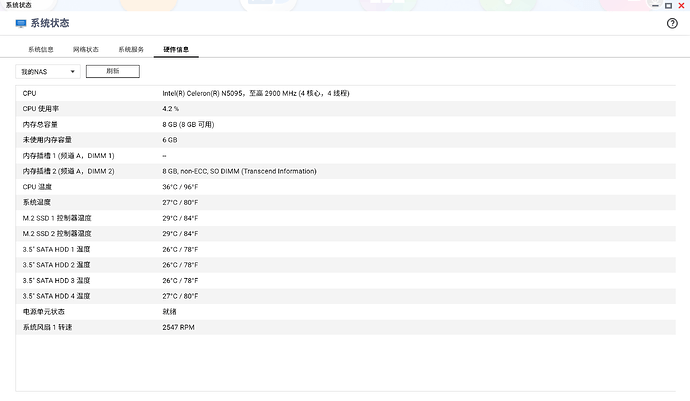Click the help question mark icon
Screen dimensions: 690x401
(672, 23)
